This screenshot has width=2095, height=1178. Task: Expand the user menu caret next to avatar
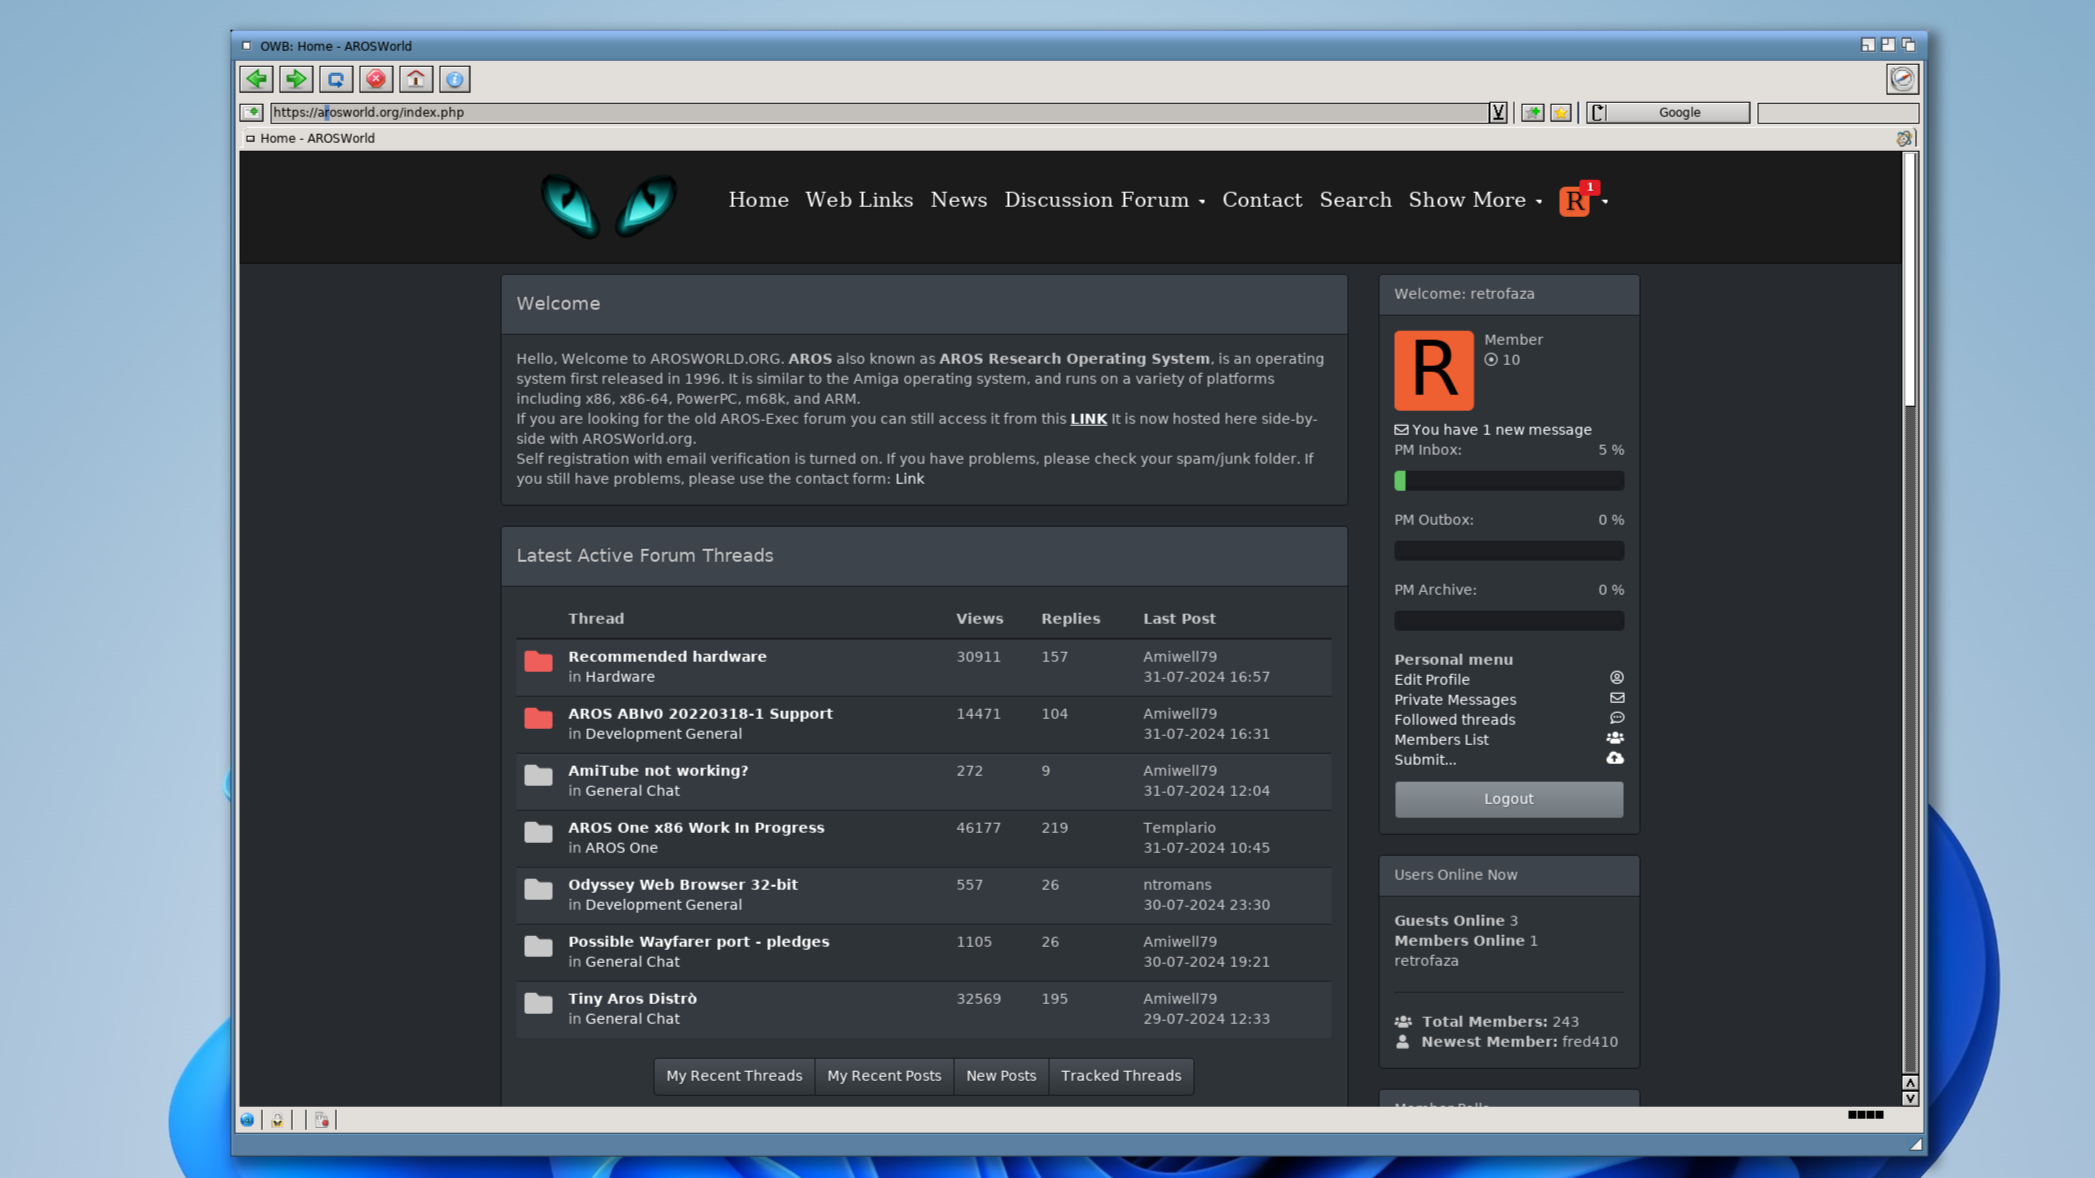coord(1604,201)
